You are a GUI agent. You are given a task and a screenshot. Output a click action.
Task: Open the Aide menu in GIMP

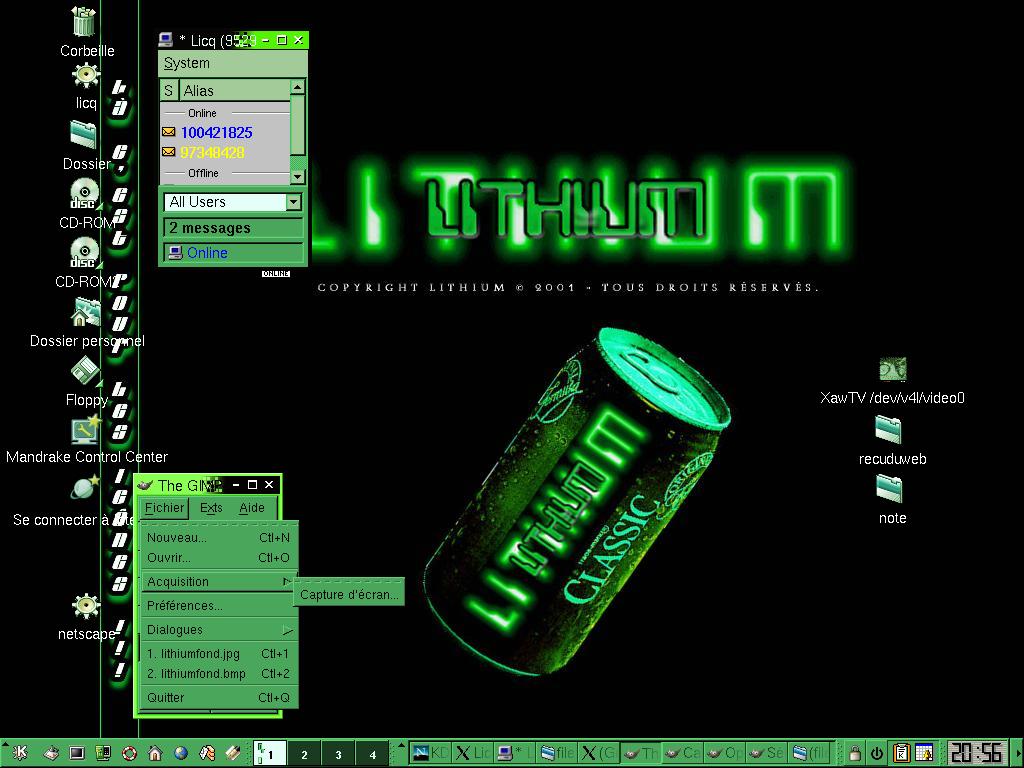[x=251, y=507]
